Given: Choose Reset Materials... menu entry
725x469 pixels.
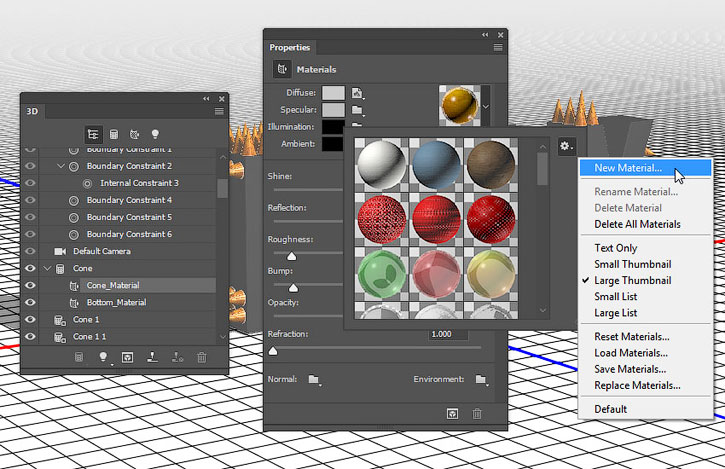Looking at the screenshot, I should click(632, 337).
